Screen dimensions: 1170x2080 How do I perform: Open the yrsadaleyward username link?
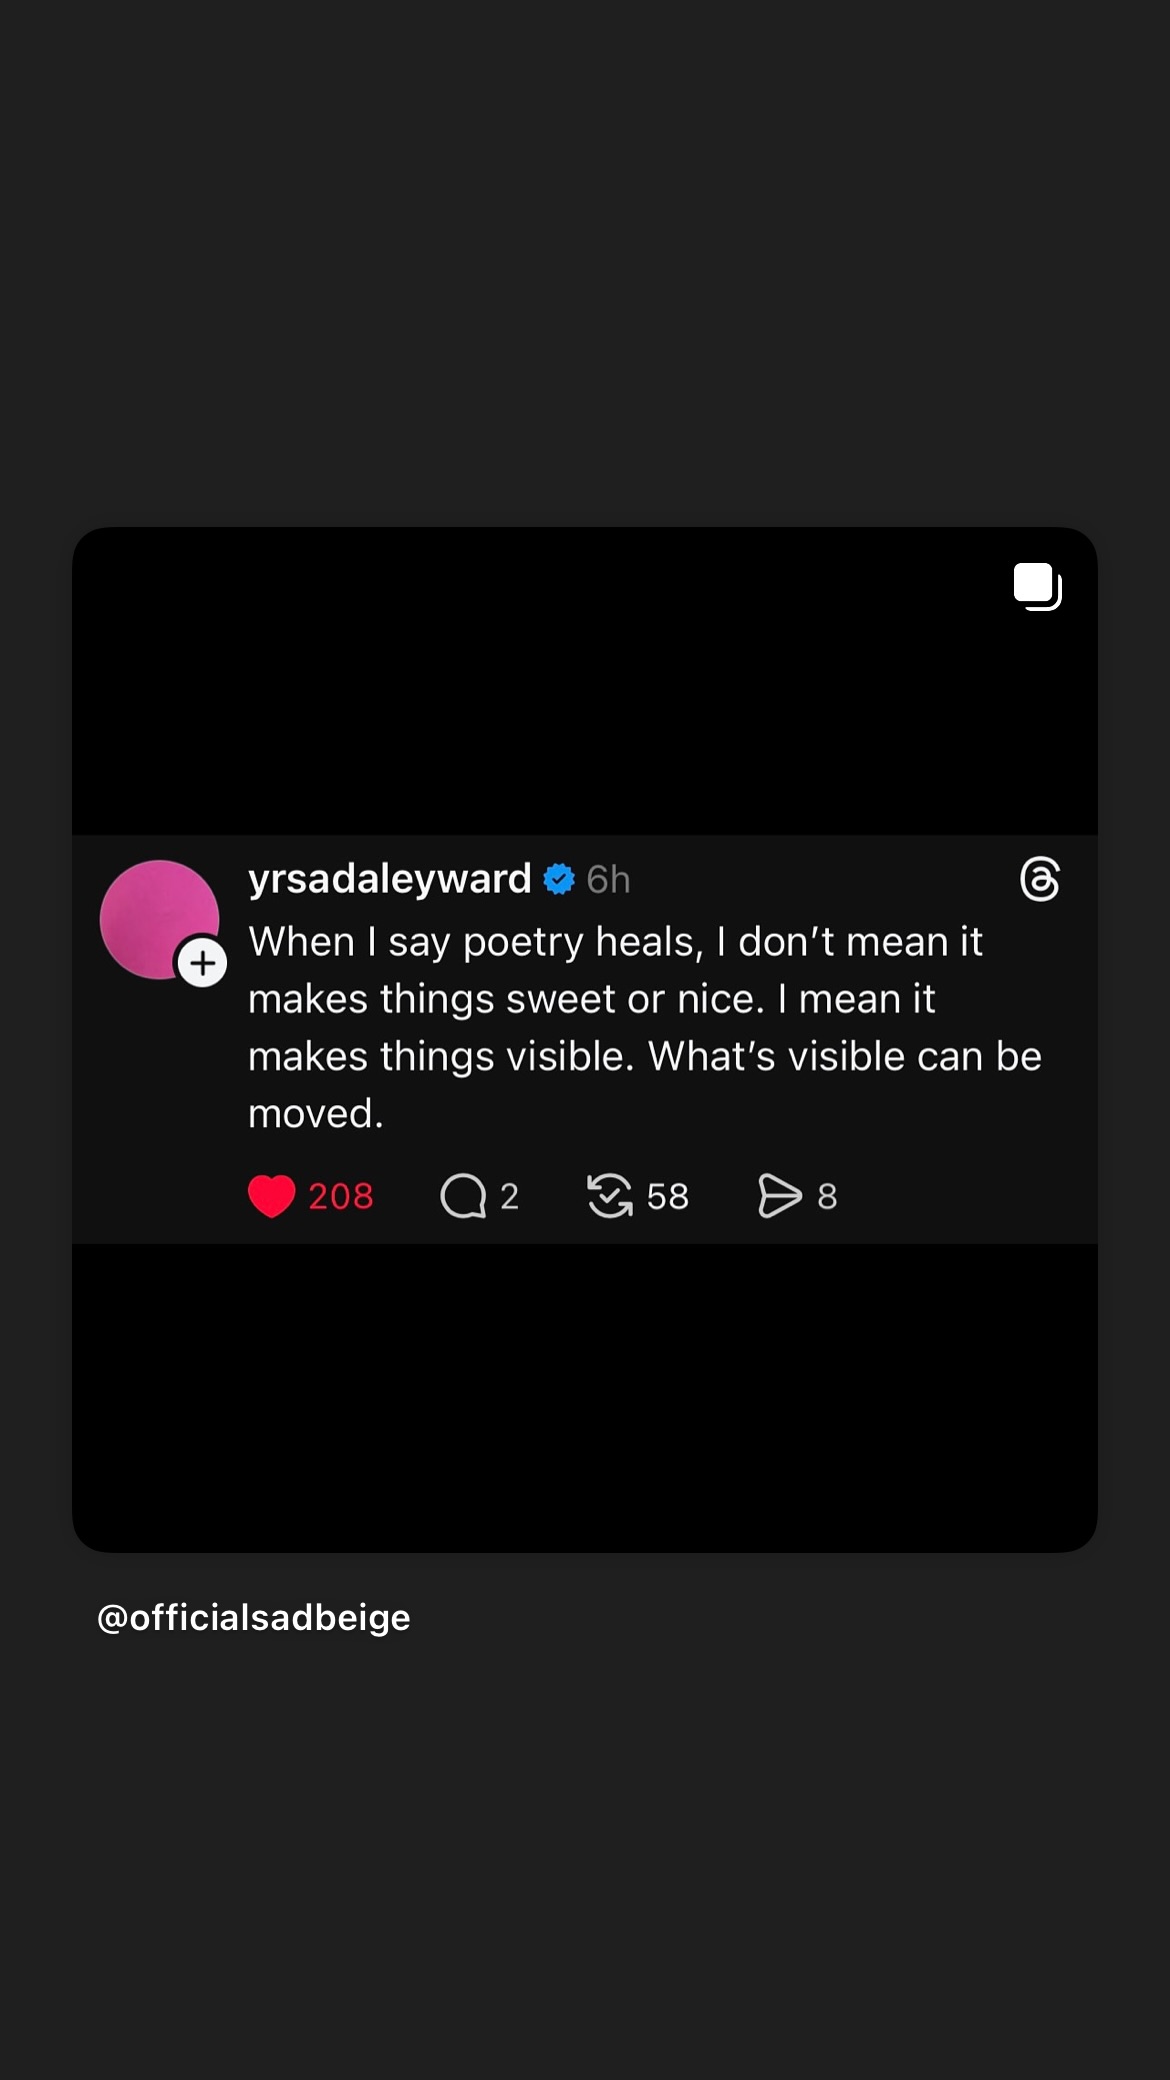point(389,879)
